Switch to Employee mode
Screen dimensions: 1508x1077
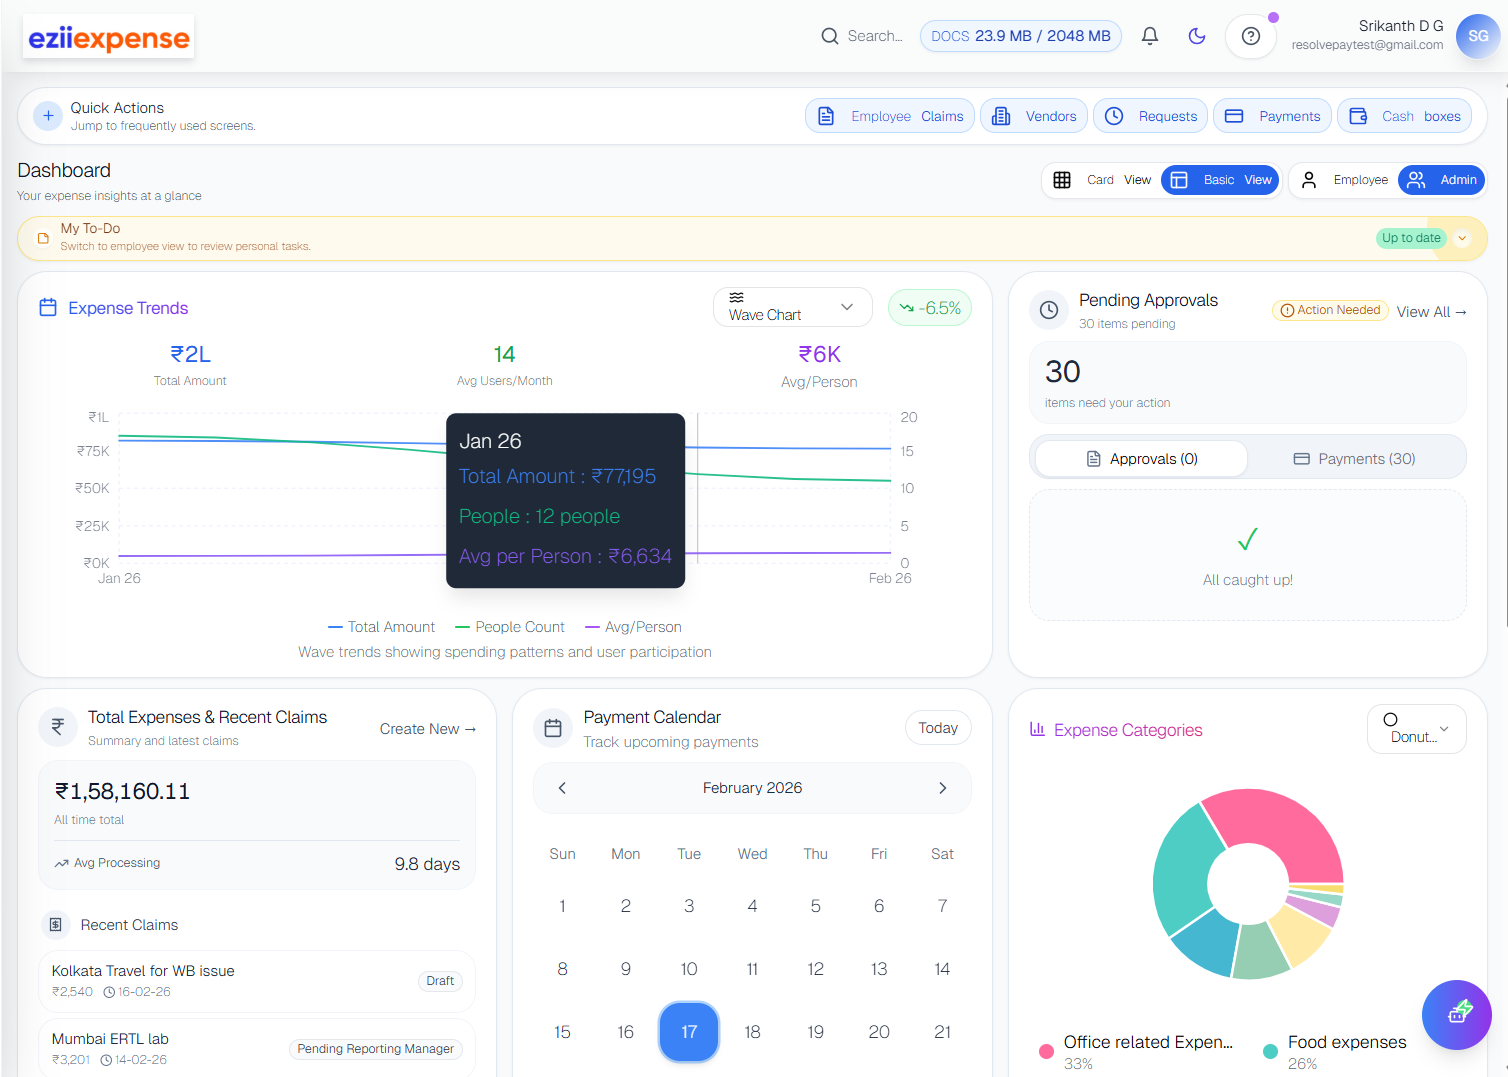point(1344,180)
